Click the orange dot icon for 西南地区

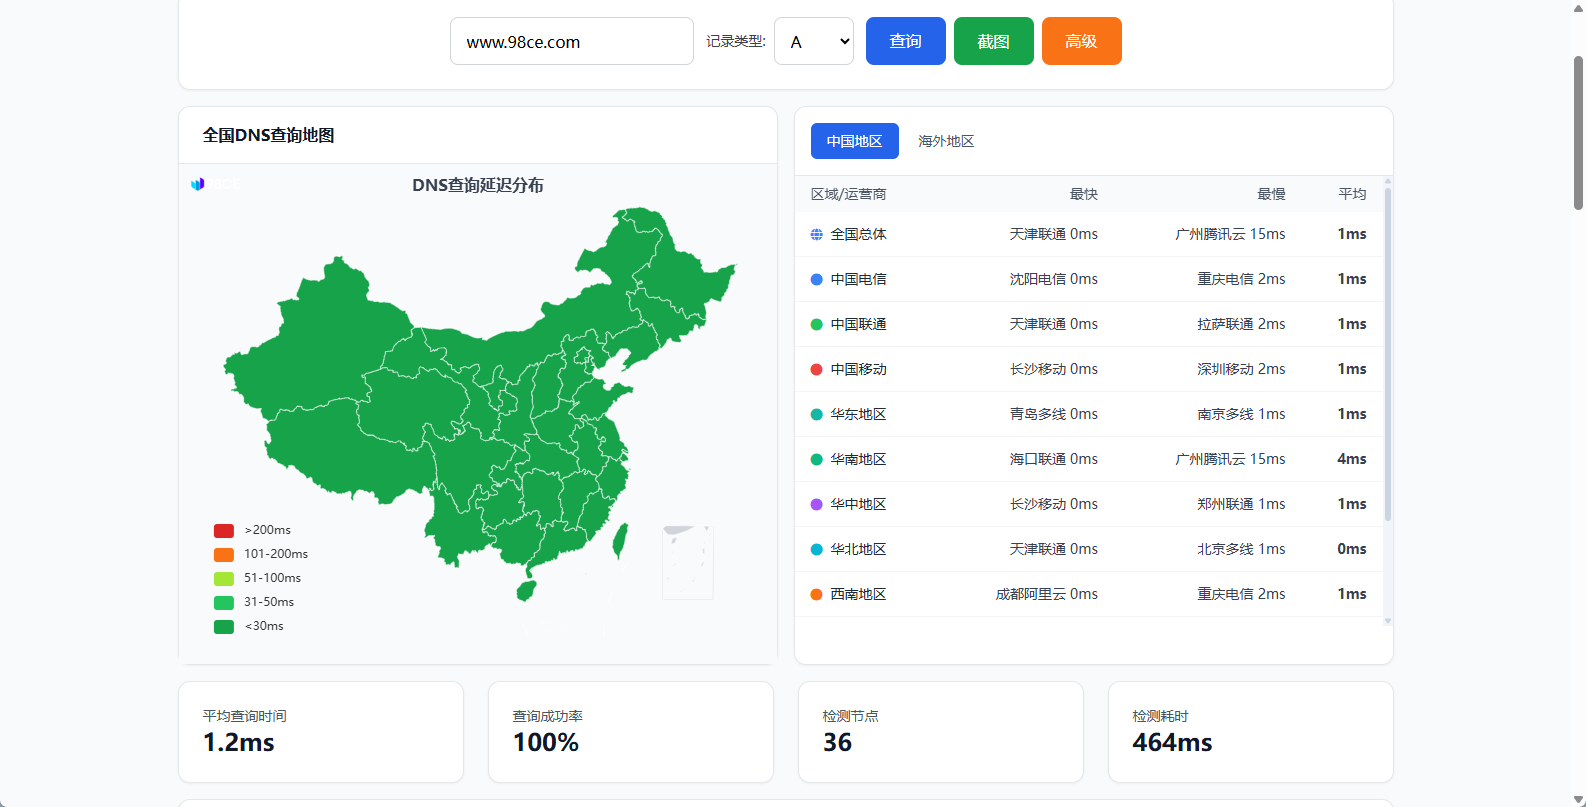point(817,594)
